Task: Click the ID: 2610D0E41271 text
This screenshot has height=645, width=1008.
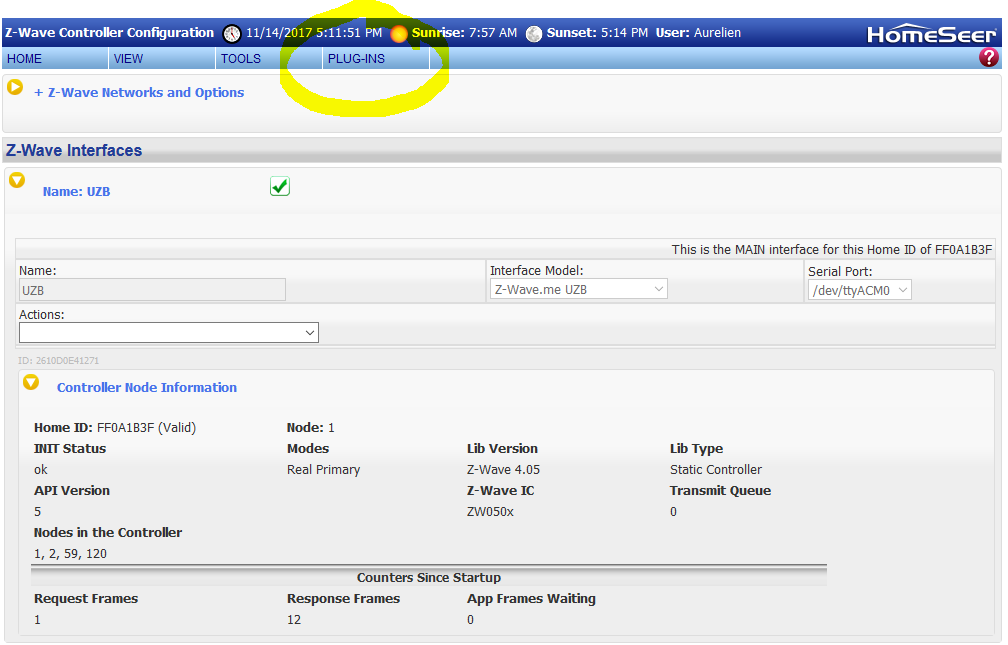Action: tap(58, 361)
